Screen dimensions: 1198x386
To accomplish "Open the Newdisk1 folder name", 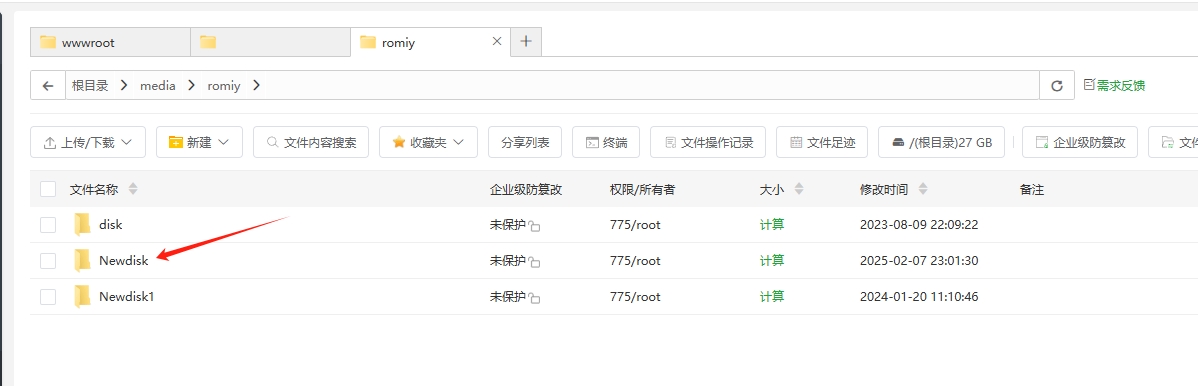I will [127, 297].
